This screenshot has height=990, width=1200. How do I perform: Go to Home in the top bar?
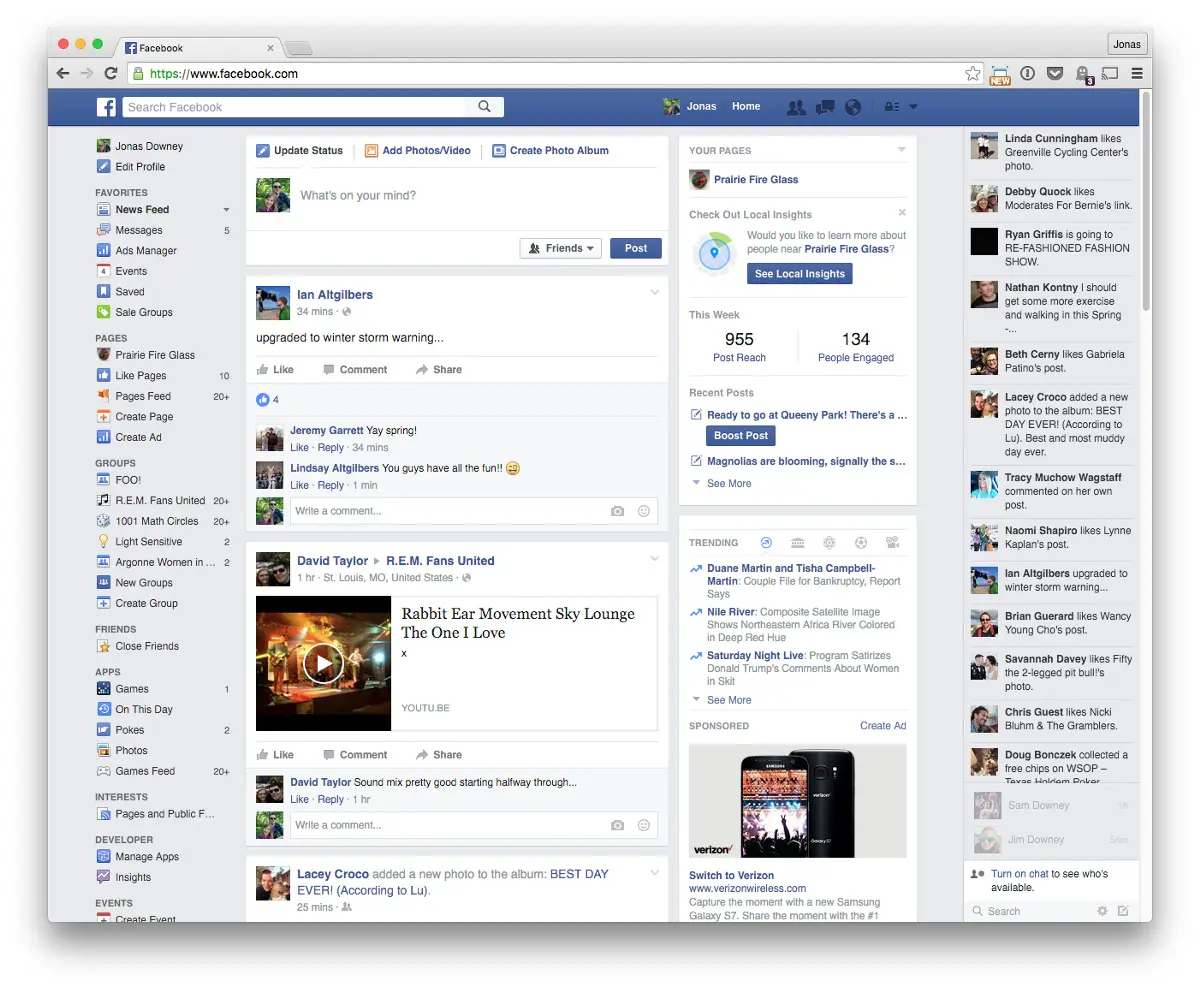[746, 107]
